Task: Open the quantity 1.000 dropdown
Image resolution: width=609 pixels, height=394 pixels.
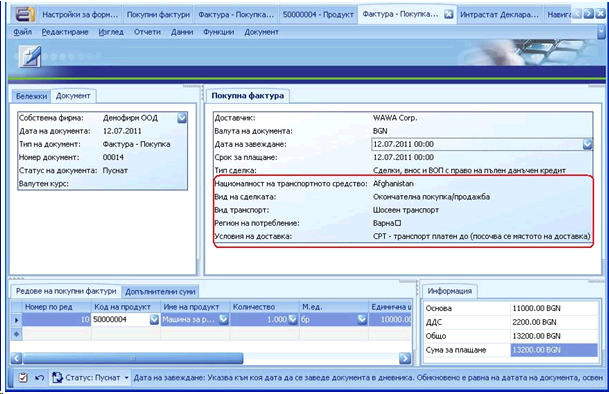Action: tap(292, 319)
